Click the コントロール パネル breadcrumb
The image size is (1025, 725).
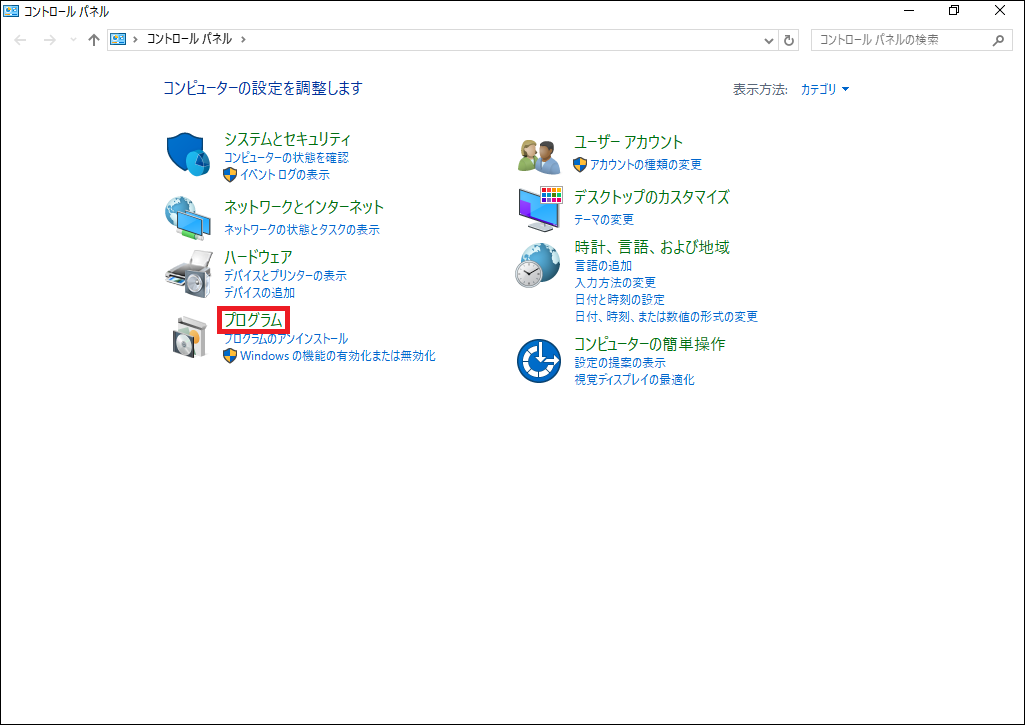tap(190, 39)
